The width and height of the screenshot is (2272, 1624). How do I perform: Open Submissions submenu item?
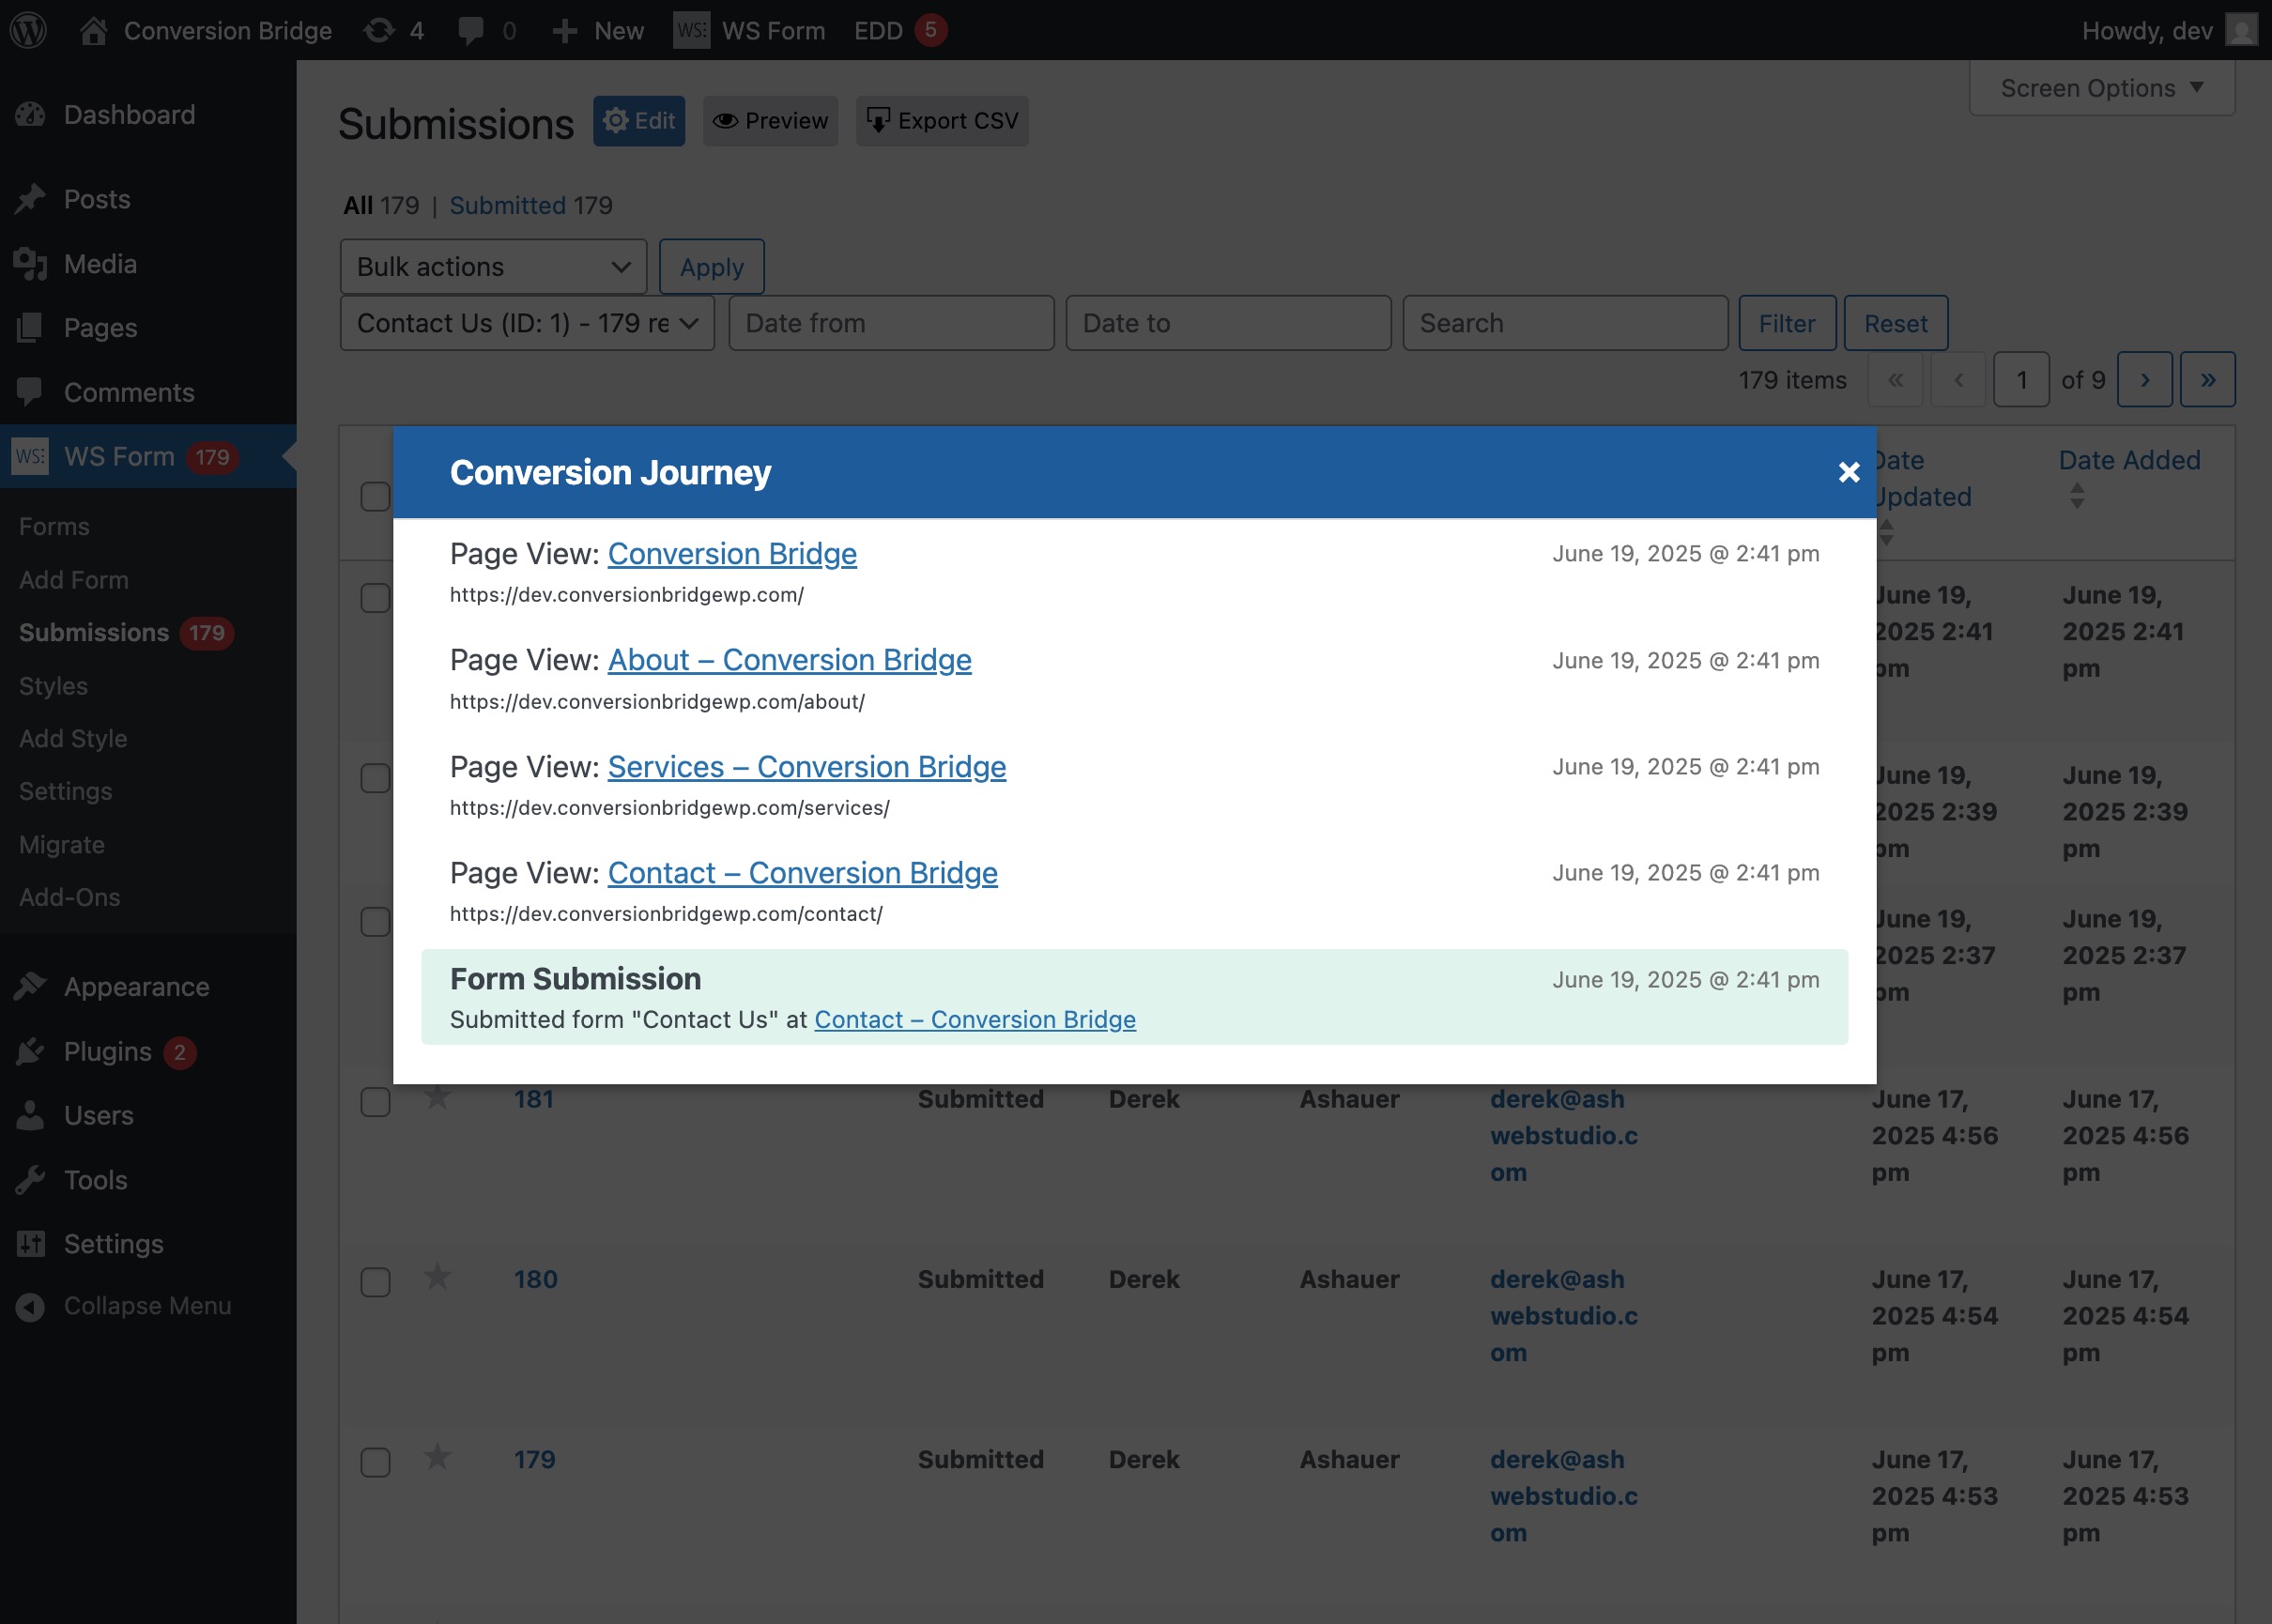click(x=94, y=632)
